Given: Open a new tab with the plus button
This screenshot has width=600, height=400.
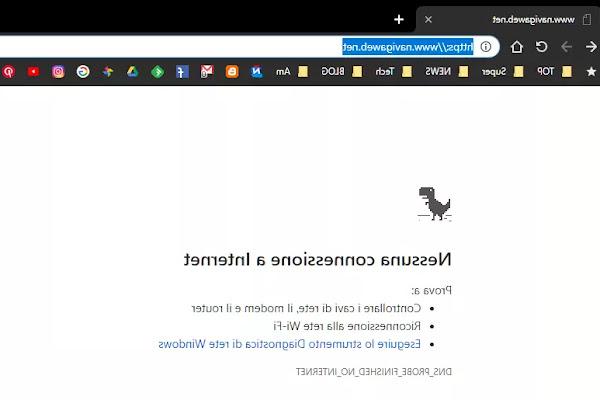Looking at the screenshot, I should pos(399,19).
